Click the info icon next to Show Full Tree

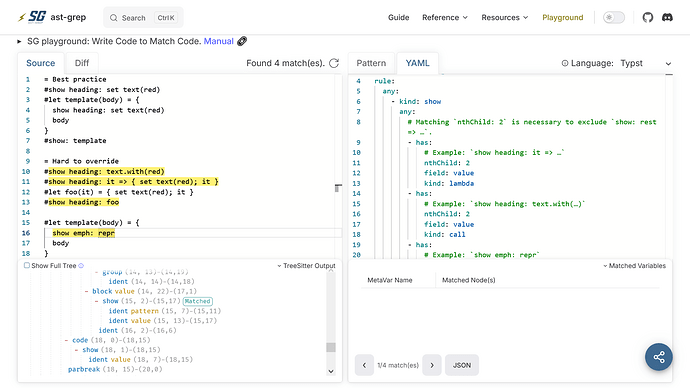click(81, 266)
